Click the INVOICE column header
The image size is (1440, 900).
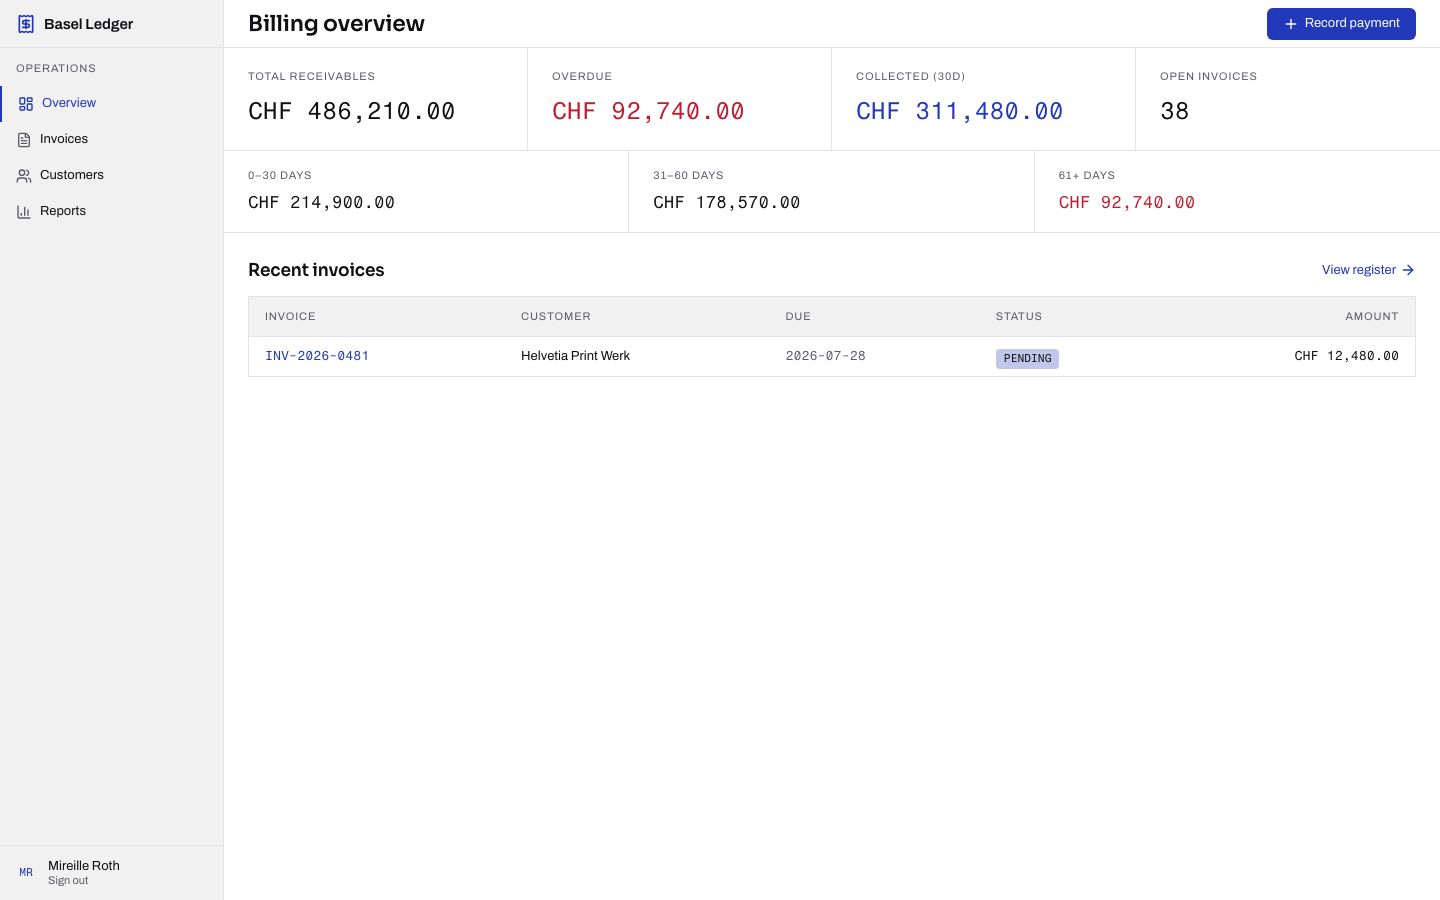pos(290,316)
